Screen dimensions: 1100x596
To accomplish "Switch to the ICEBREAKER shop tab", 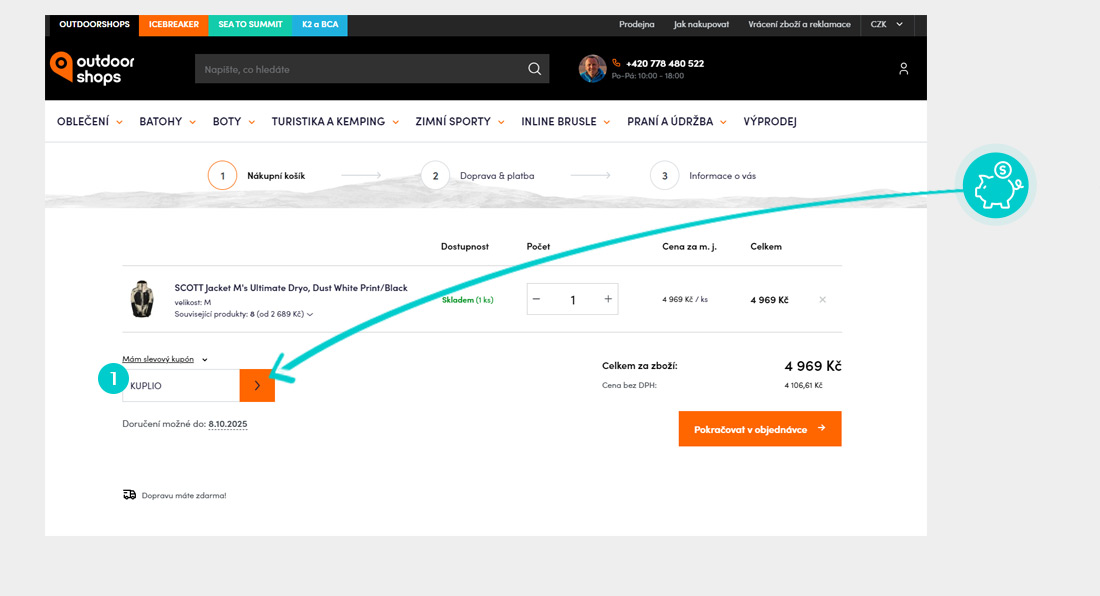I will coord(174,24).
